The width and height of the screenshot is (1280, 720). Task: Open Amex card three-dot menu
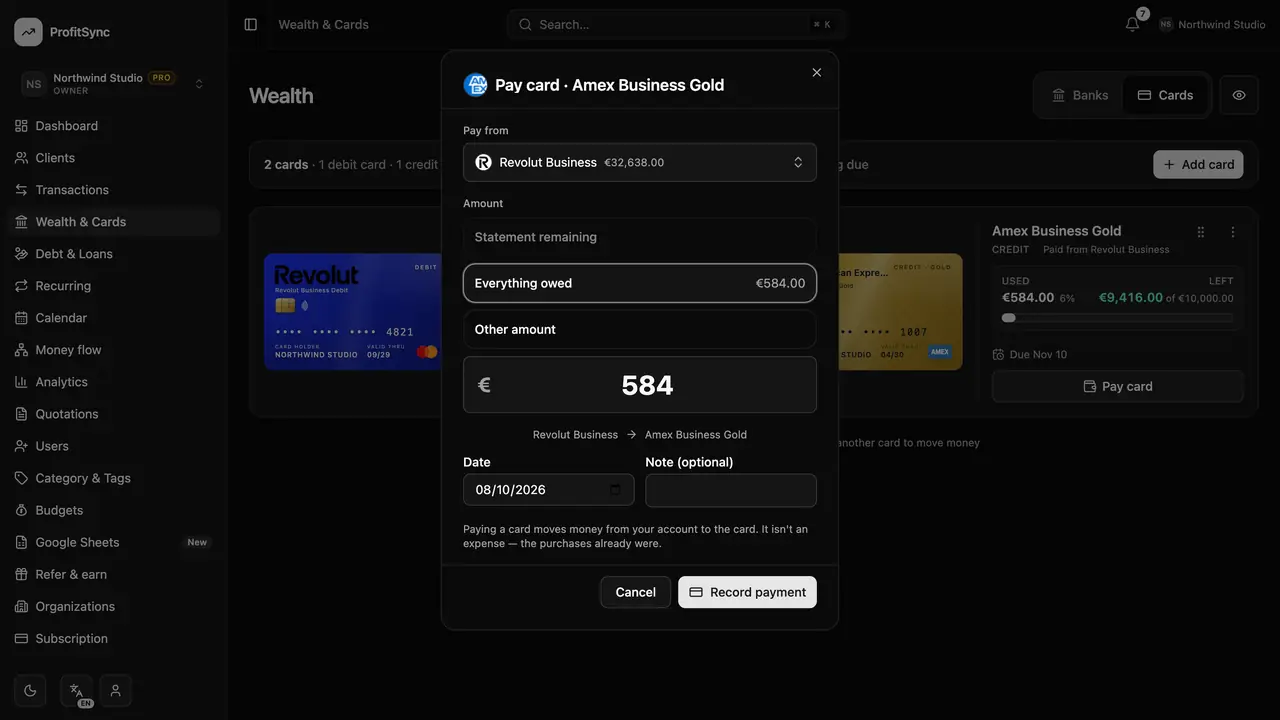pyautogui.click(x=1233, y=232)
